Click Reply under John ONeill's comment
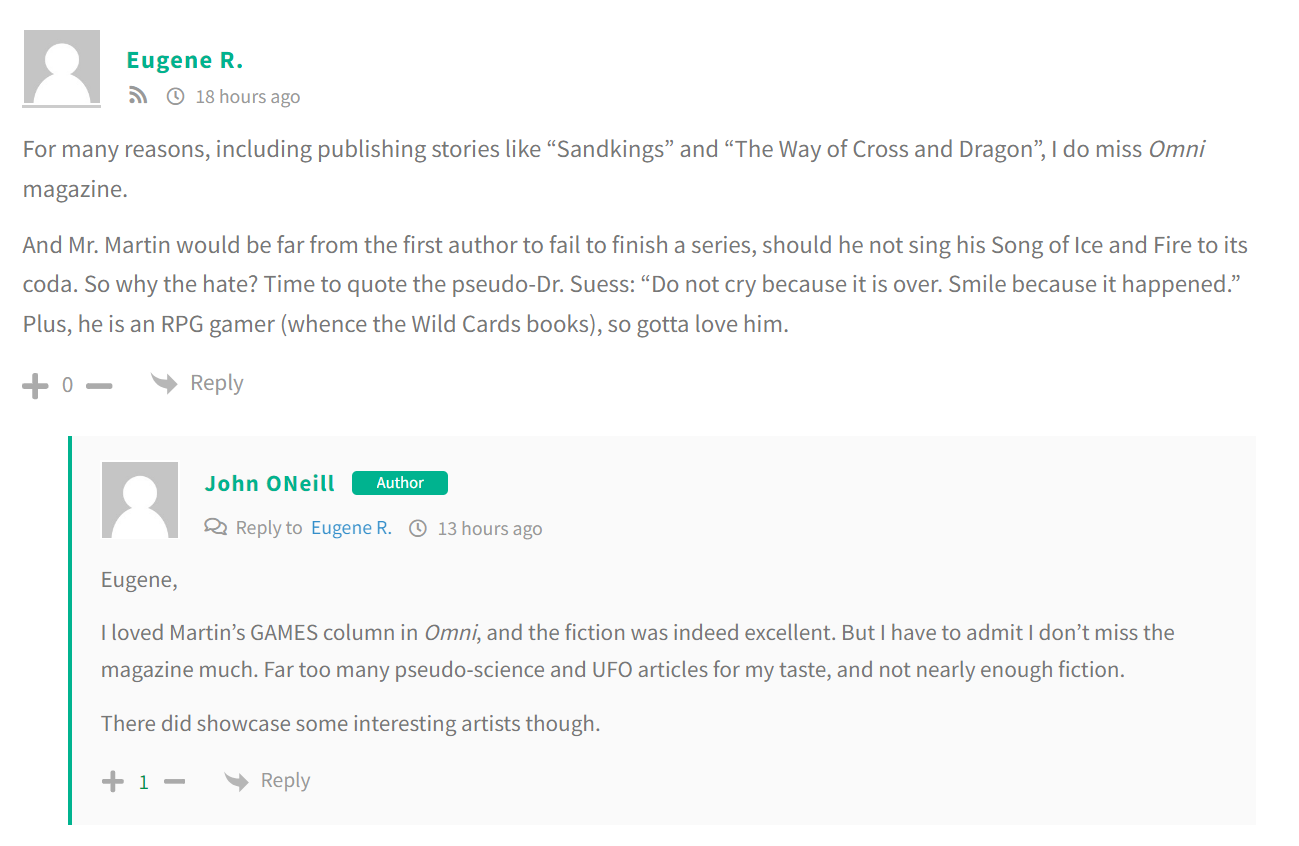1299x846 pixels. [x=285, y=781]
